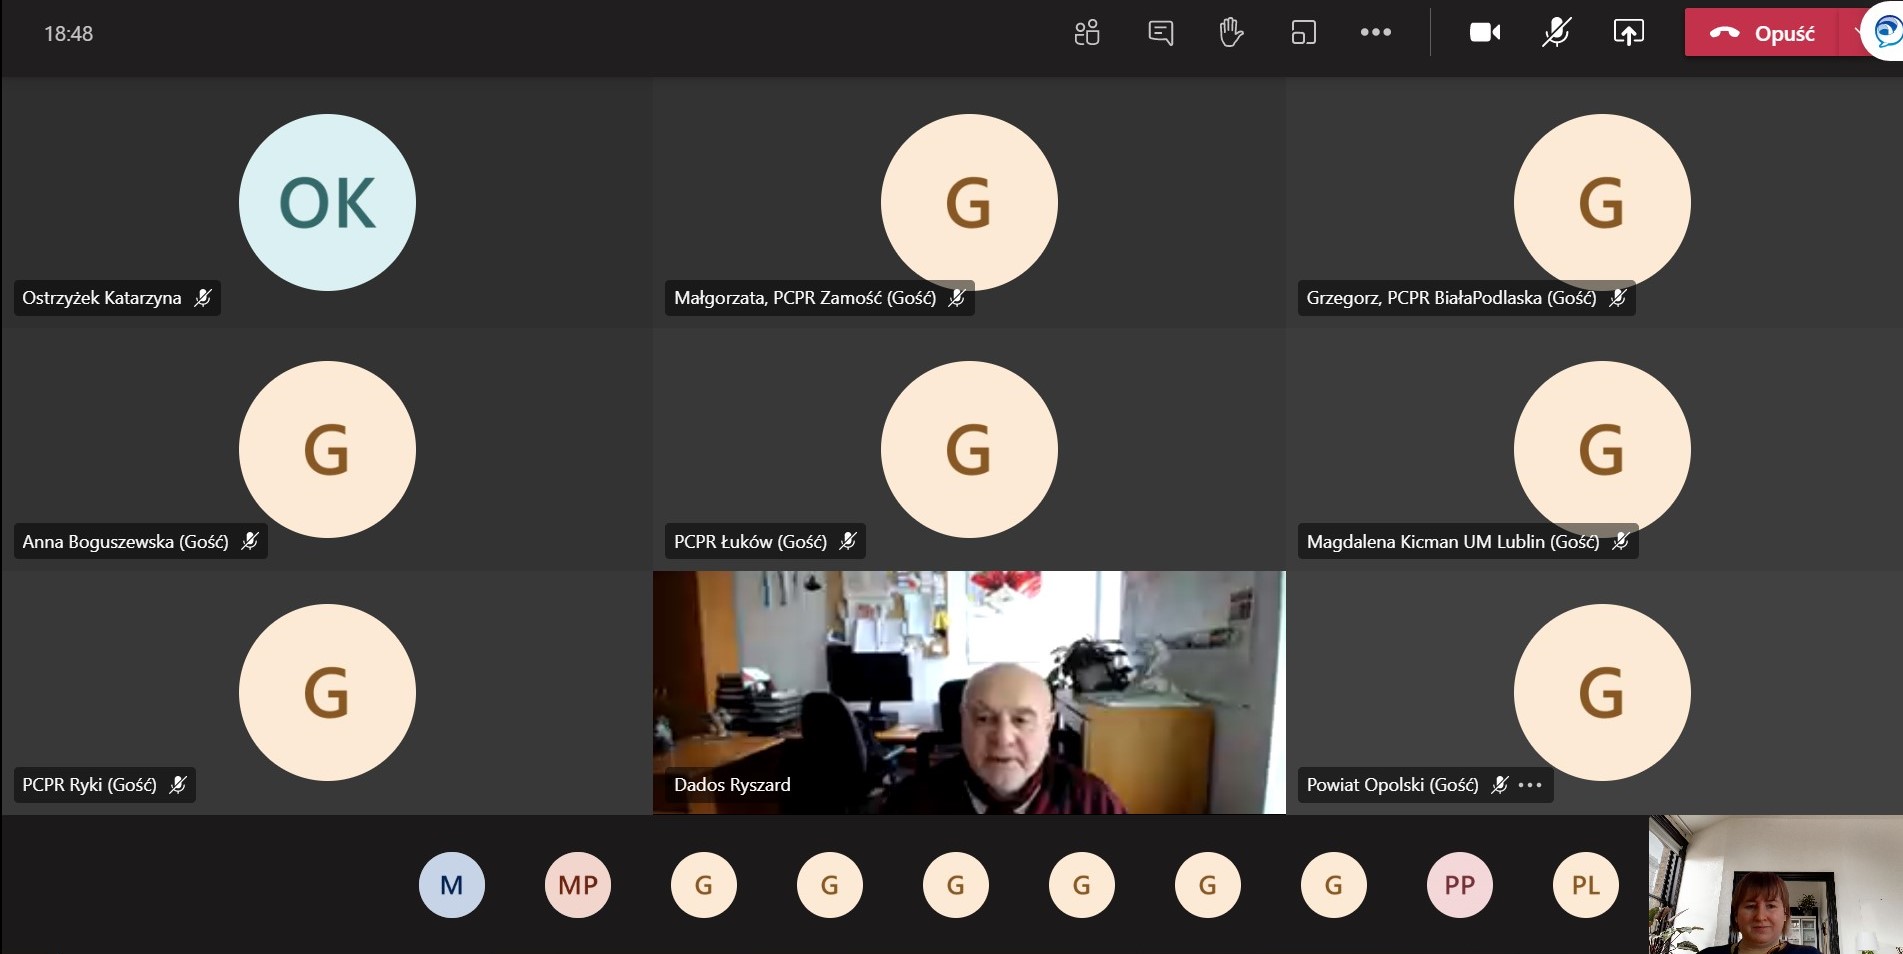
Task: Open the breakout rooms icon
Action: coord(1303,33)
